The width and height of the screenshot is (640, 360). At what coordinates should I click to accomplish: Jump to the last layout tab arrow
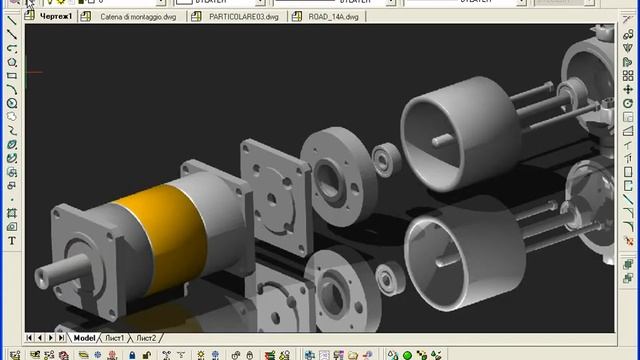tap(61, 338)
